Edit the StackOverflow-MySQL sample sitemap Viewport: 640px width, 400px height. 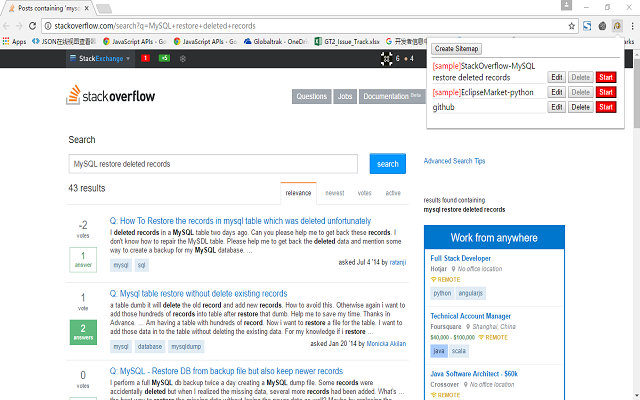pos(557,77)
